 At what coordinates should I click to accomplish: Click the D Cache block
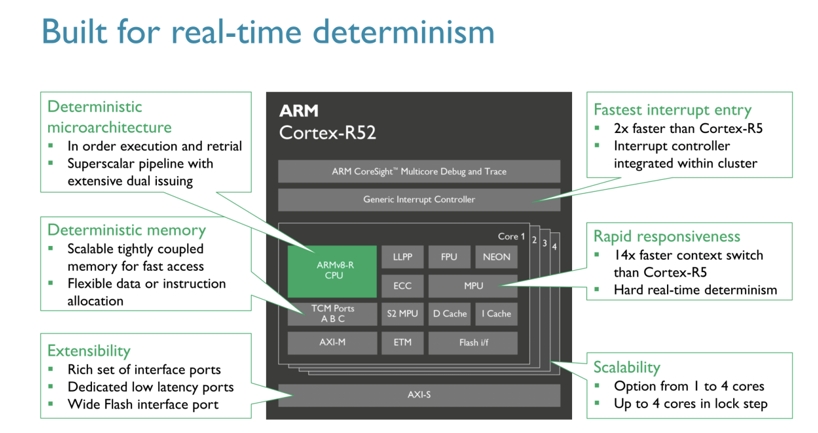click(449, 314)
